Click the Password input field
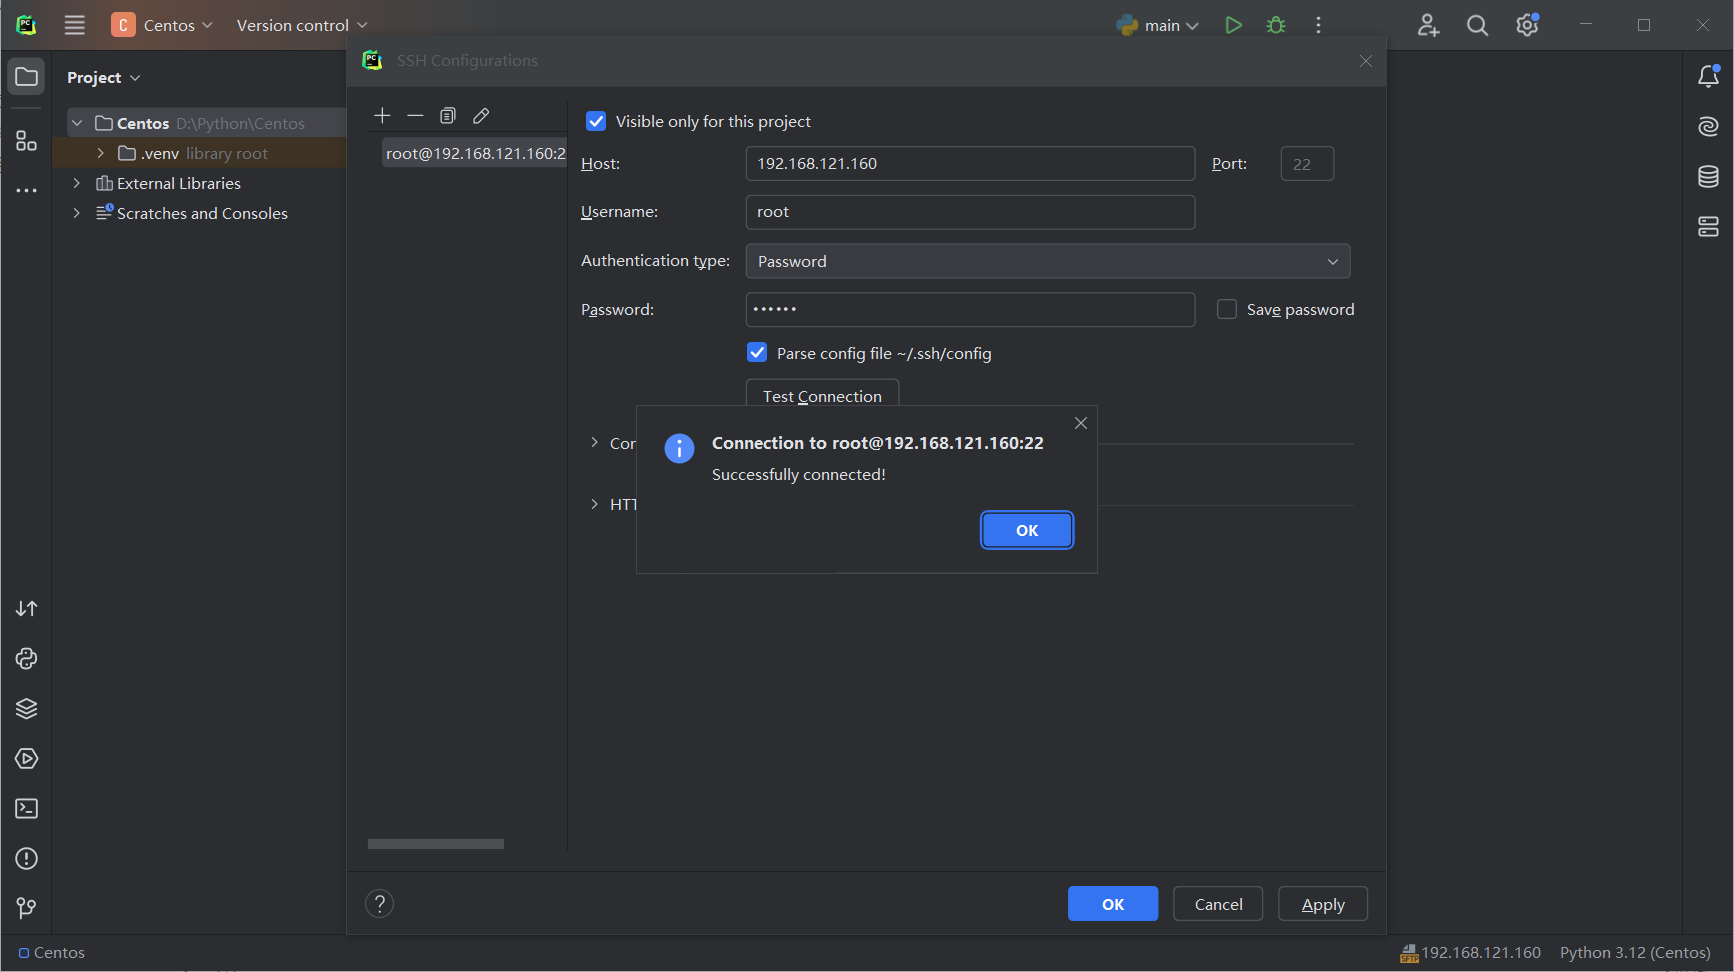 point(970,309)
